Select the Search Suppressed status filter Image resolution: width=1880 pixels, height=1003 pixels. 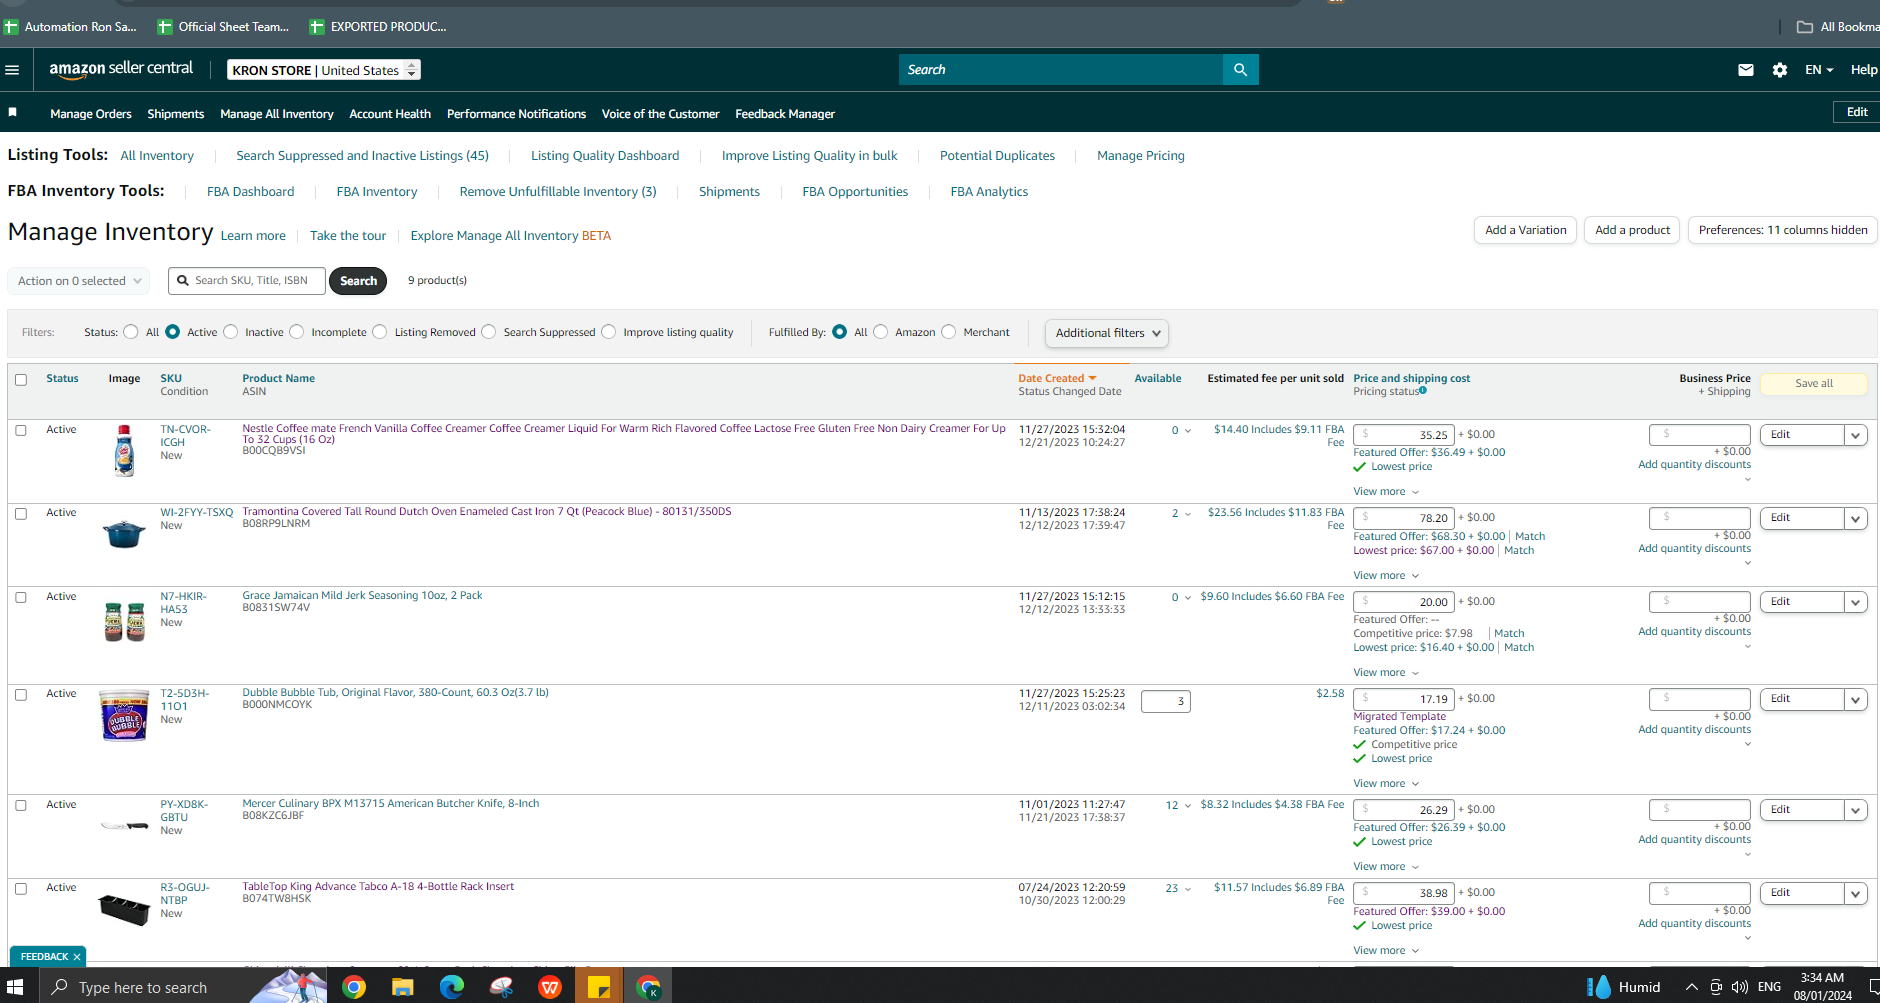[489, 332]
